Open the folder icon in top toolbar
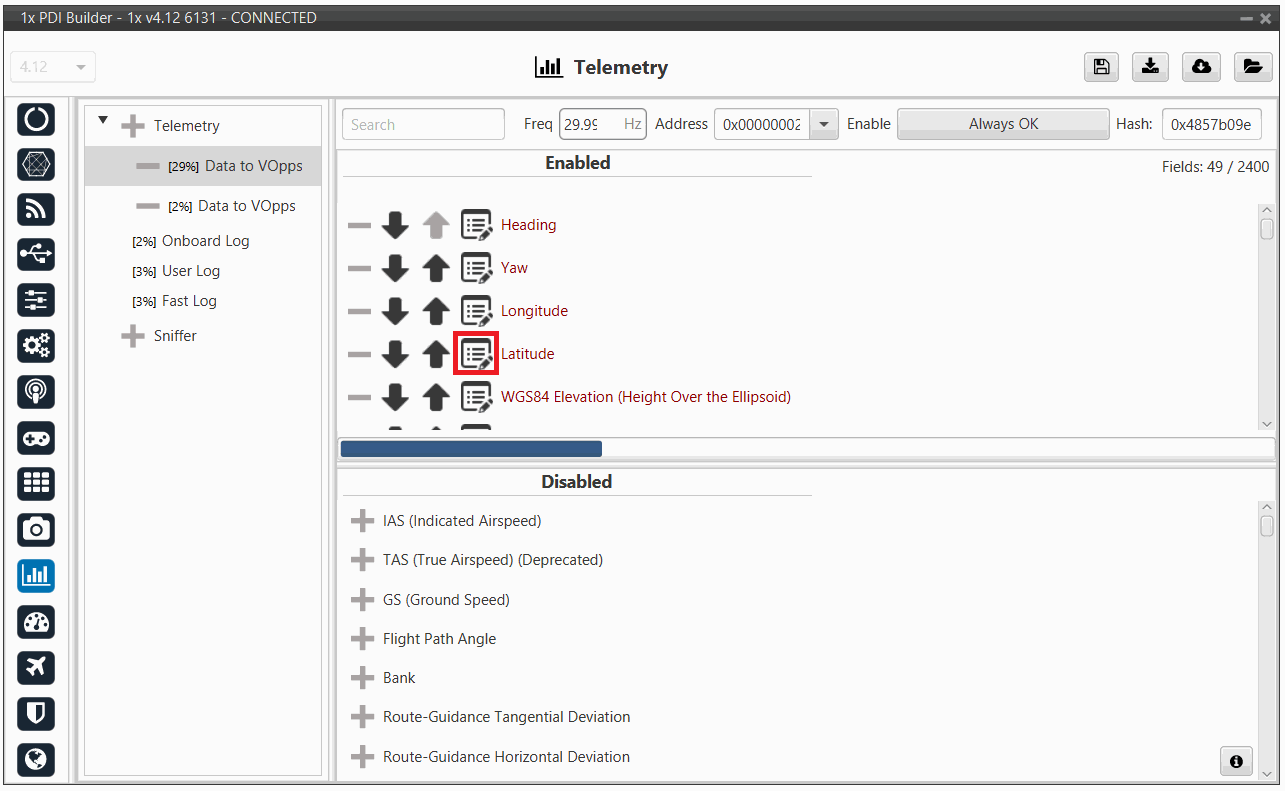The width and height of the screenshot is (1285, 791). (x=1251, y=67)
